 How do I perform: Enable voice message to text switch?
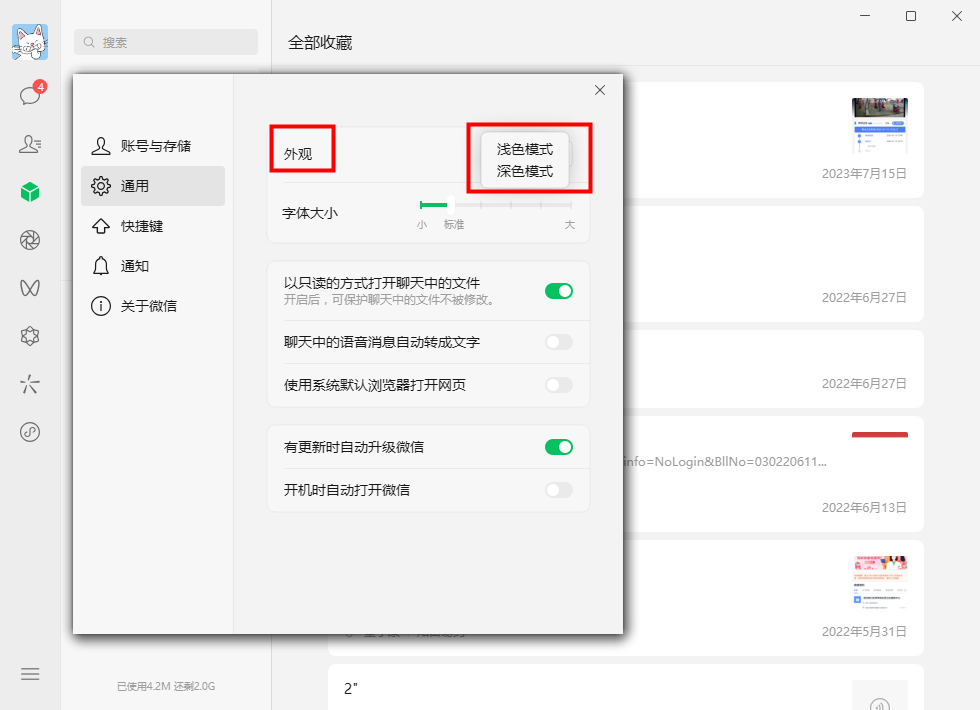(559, 342)
